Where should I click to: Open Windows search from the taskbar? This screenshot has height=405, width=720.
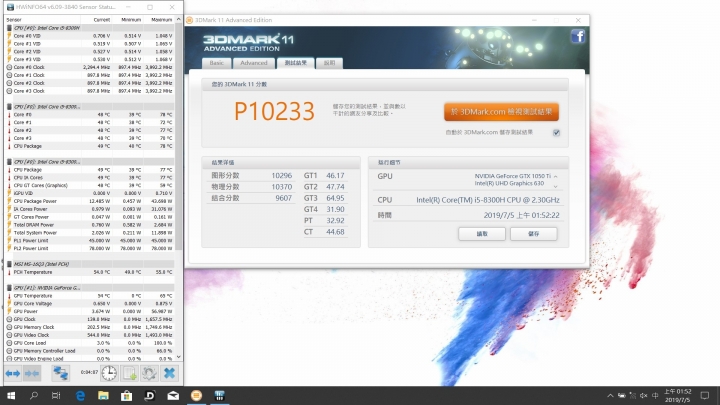pos(34,395)
